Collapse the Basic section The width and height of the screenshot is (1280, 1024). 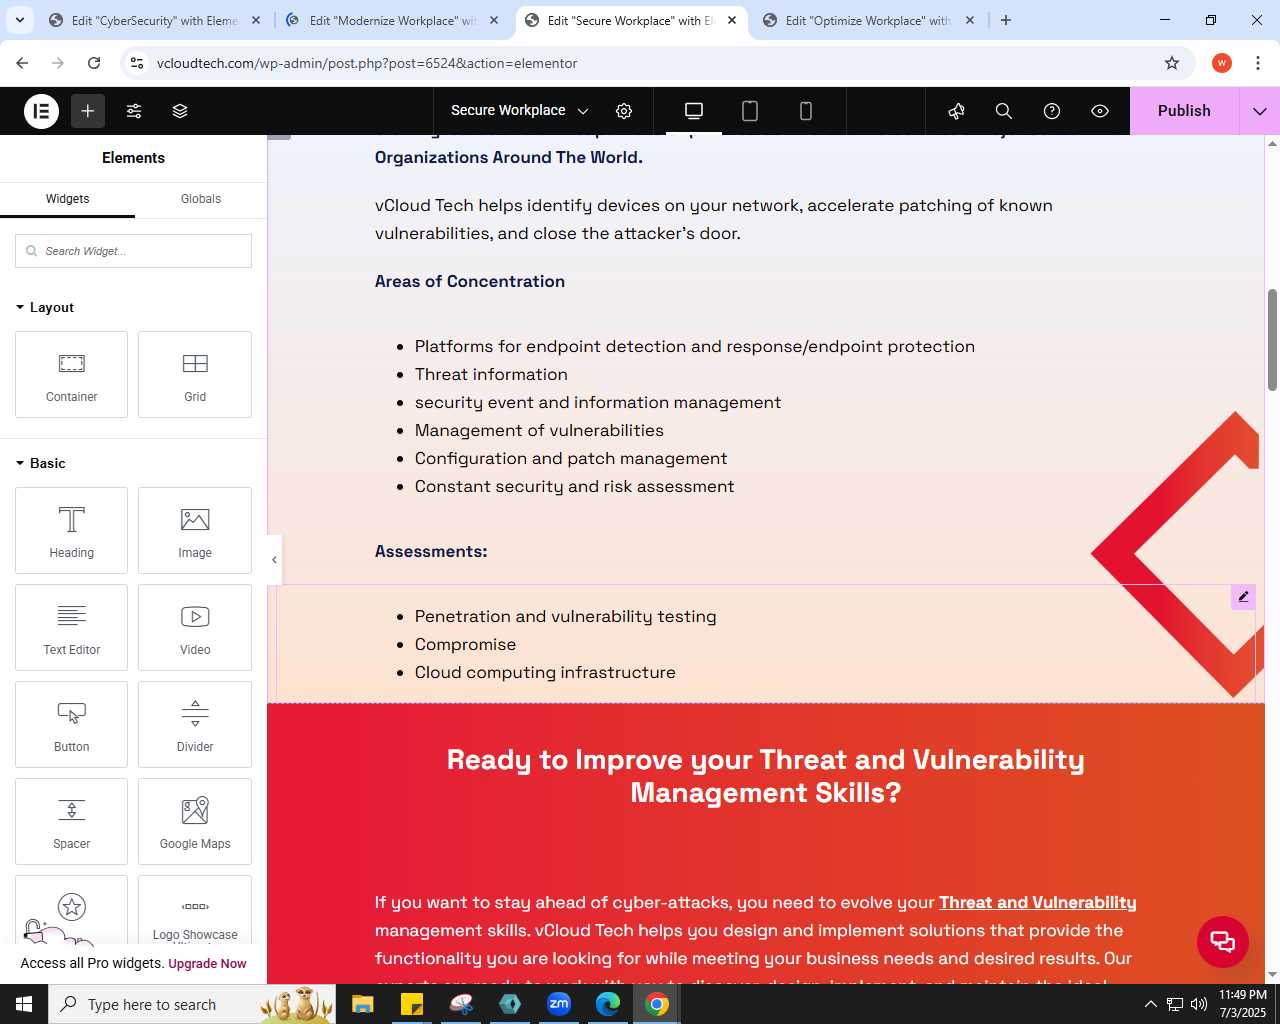[41, 463]
